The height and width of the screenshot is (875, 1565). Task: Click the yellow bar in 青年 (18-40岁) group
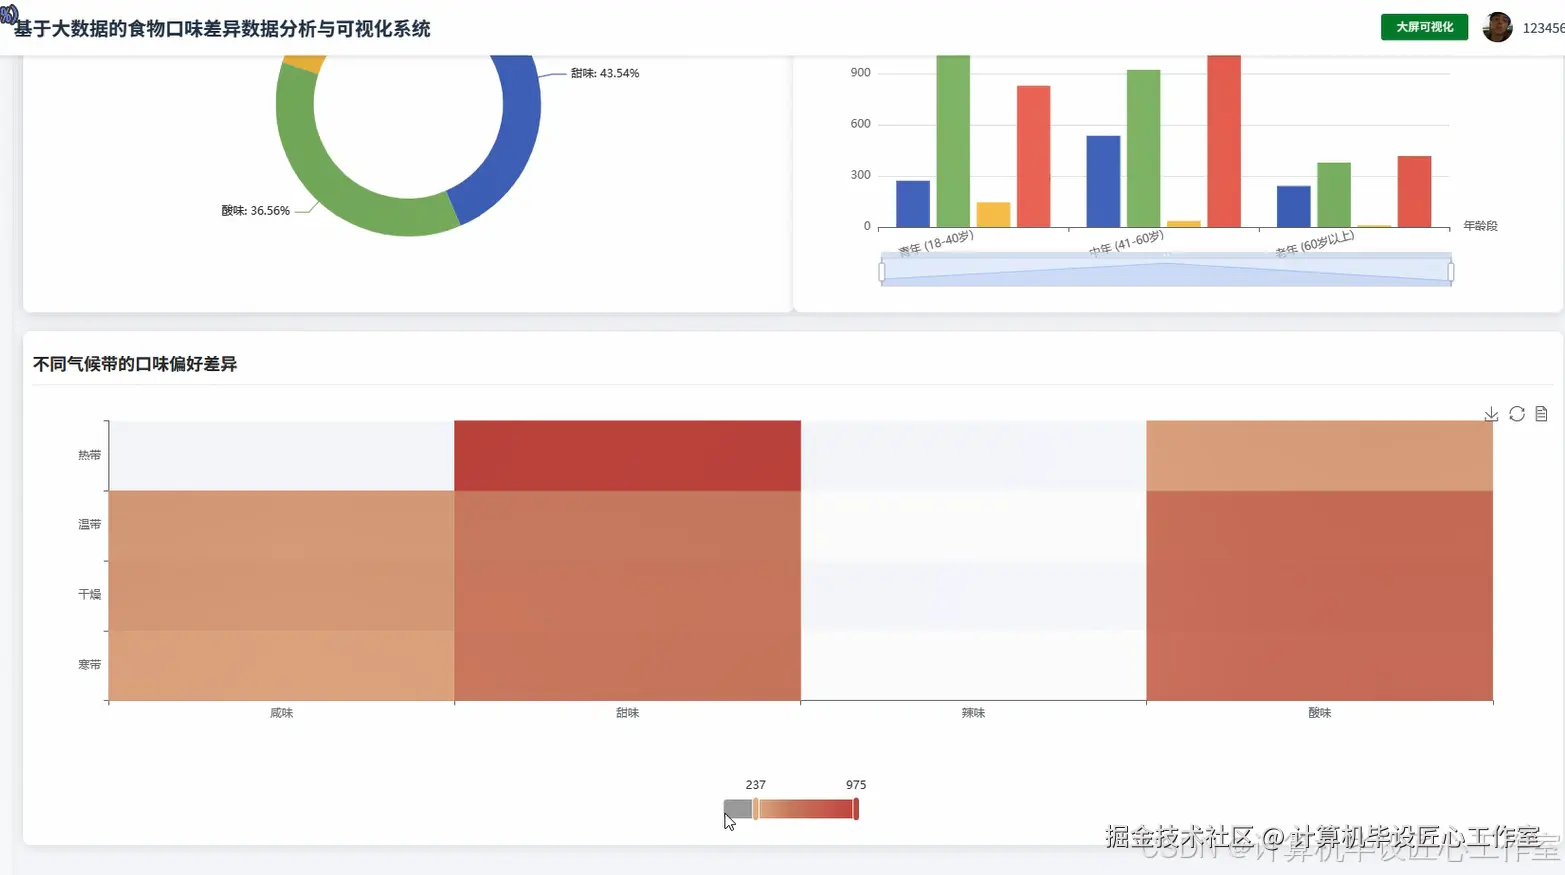993,214
